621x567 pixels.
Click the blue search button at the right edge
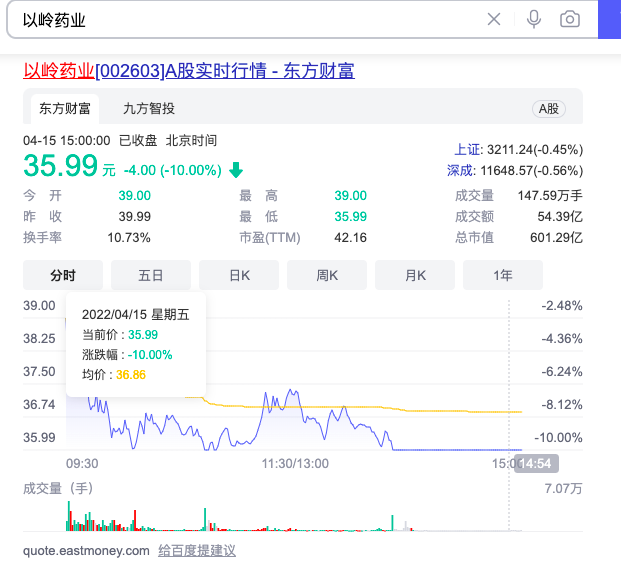(x=610, y=19)
